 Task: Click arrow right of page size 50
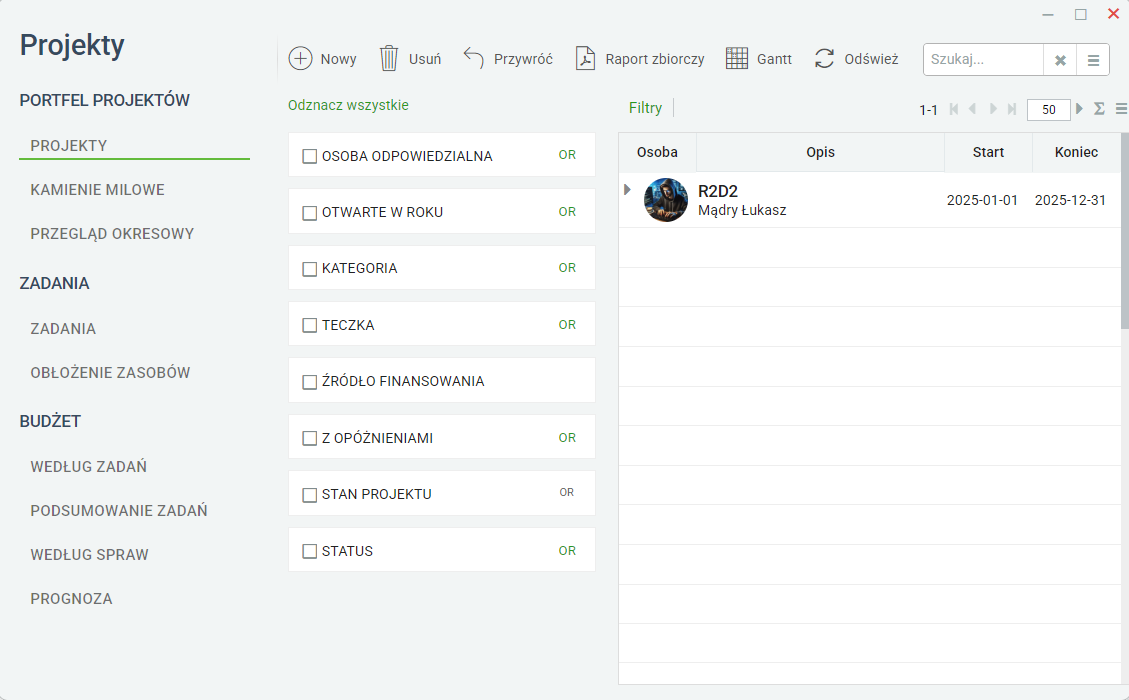[1079, 109]
